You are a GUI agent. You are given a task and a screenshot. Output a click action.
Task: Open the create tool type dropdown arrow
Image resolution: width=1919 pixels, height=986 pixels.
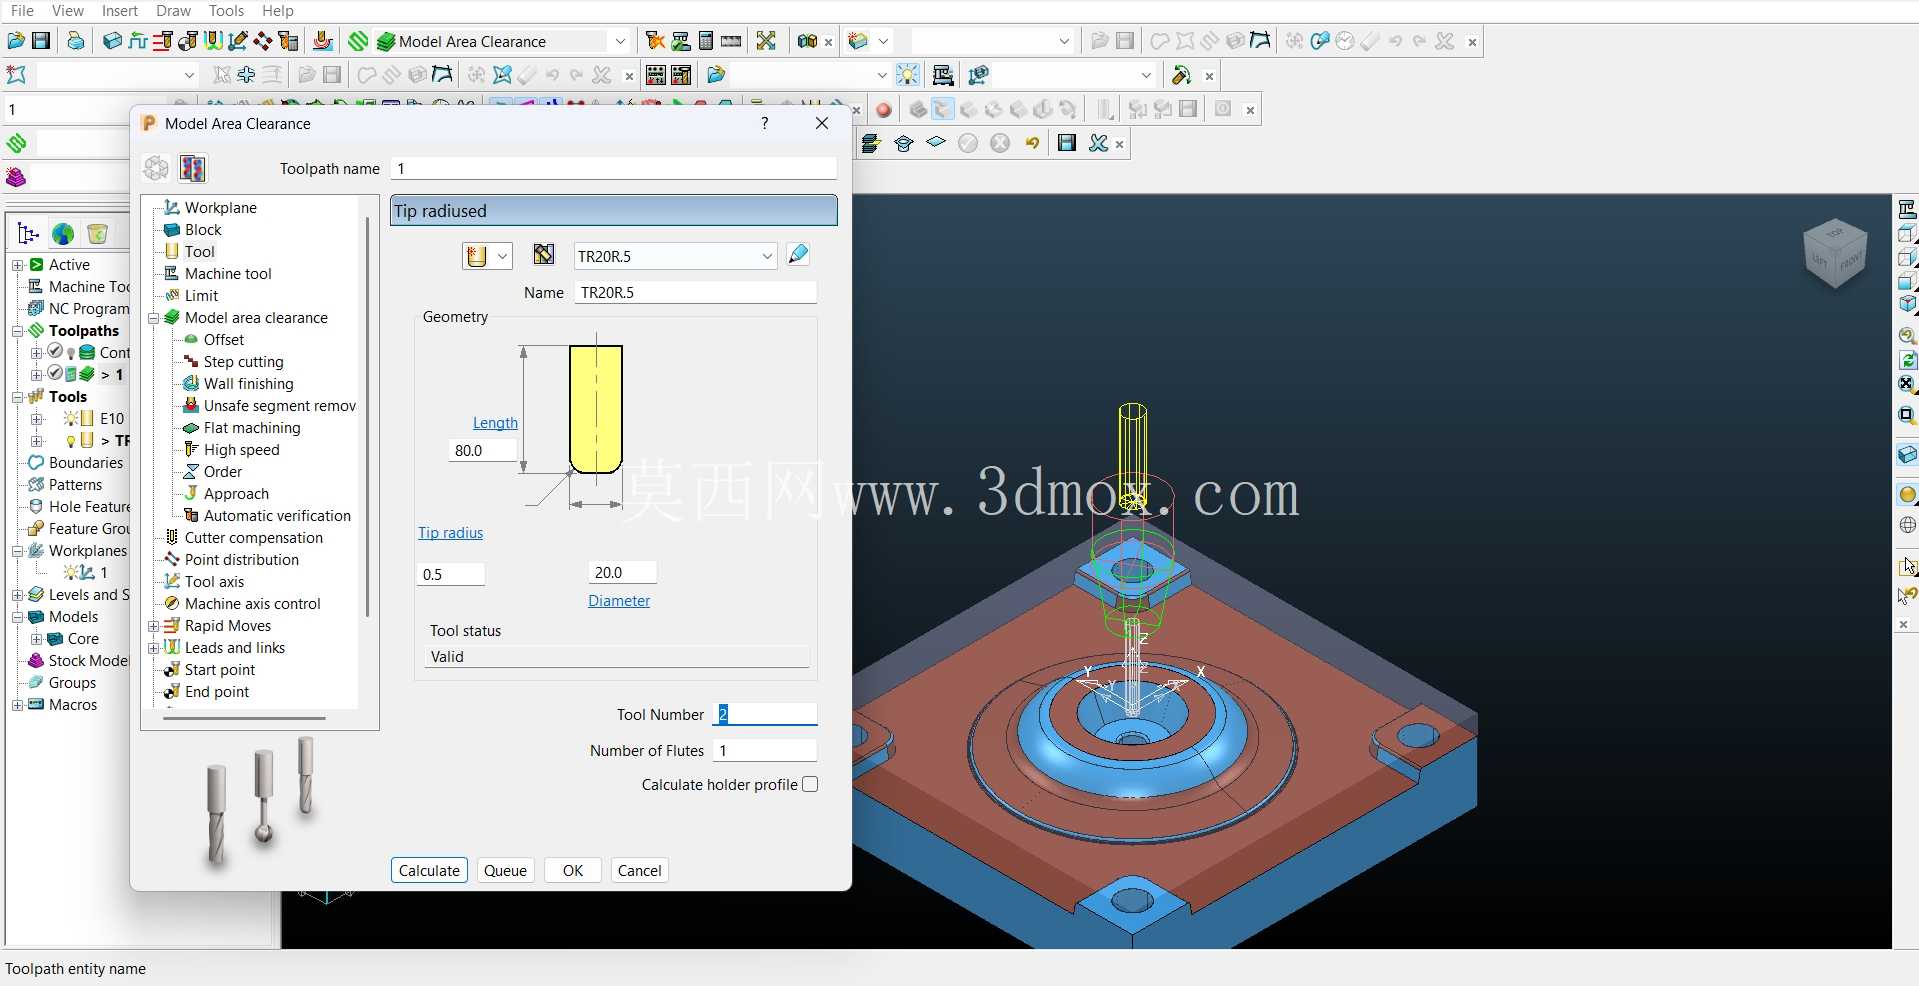coord(502,256)
